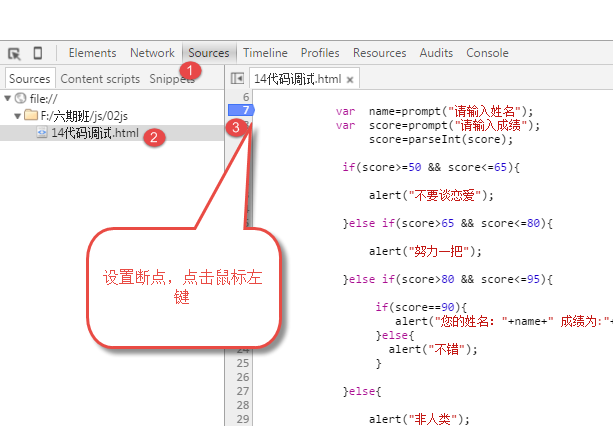The image size is (613, 426).
Task: Open the Network panel tab
Action: (x=152, y=53)
